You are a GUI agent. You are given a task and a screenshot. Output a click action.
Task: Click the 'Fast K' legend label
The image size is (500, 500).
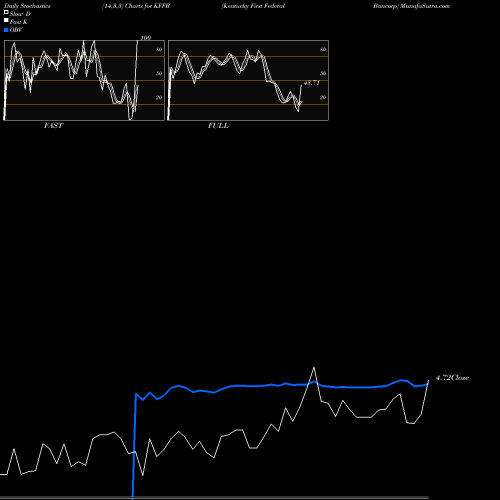coord(19,22)
